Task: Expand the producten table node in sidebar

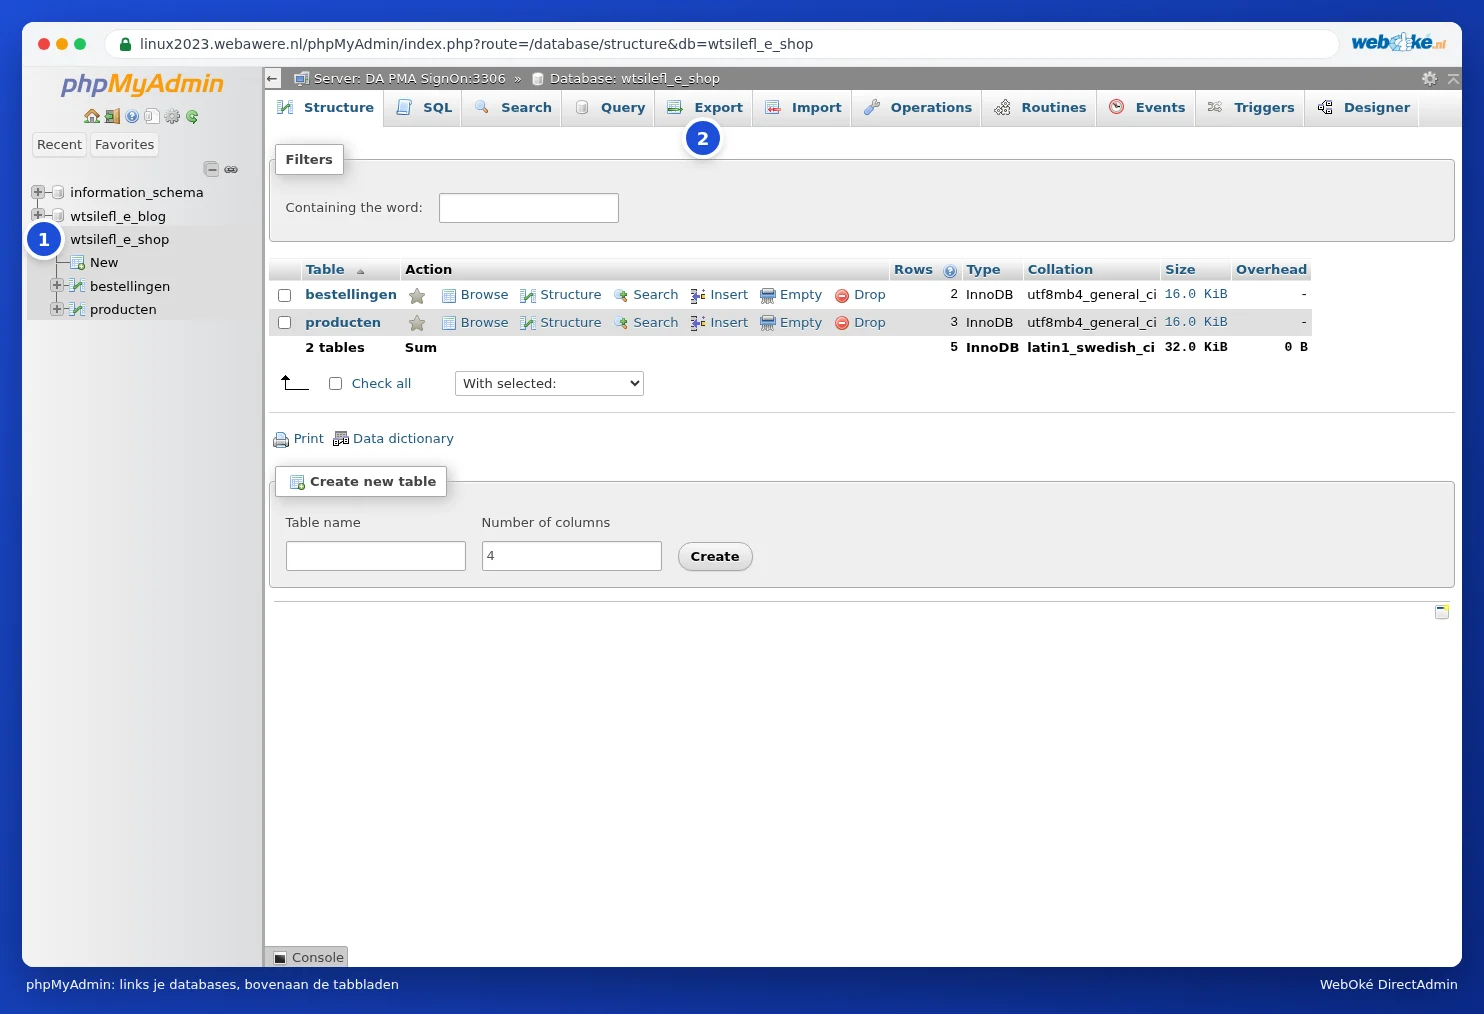Action: [x=57, y=309]
